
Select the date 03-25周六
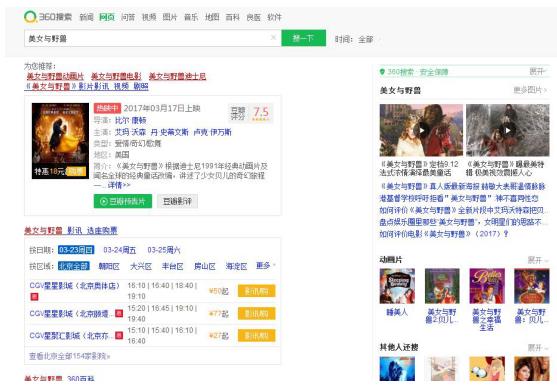(x=164, y=250)
